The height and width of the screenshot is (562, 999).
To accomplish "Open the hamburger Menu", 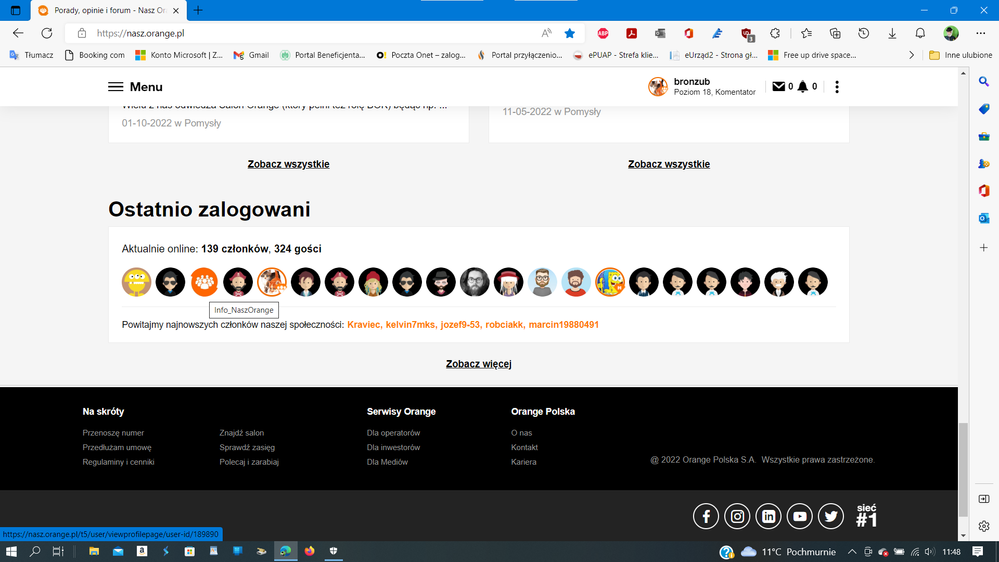I will [x=135, y=87].
